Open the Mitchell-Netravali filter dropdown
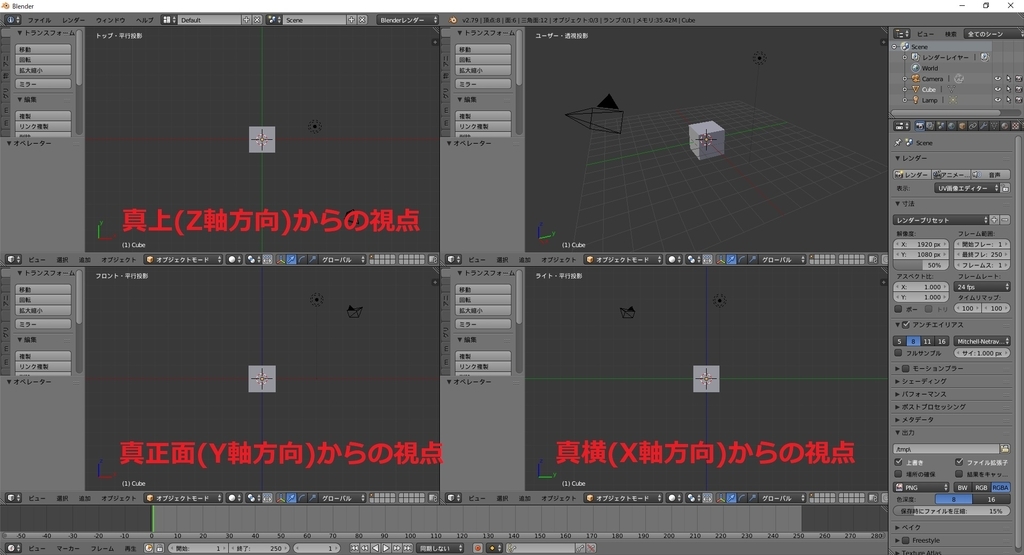The image size is (1024, 555). tap(982, 341)
